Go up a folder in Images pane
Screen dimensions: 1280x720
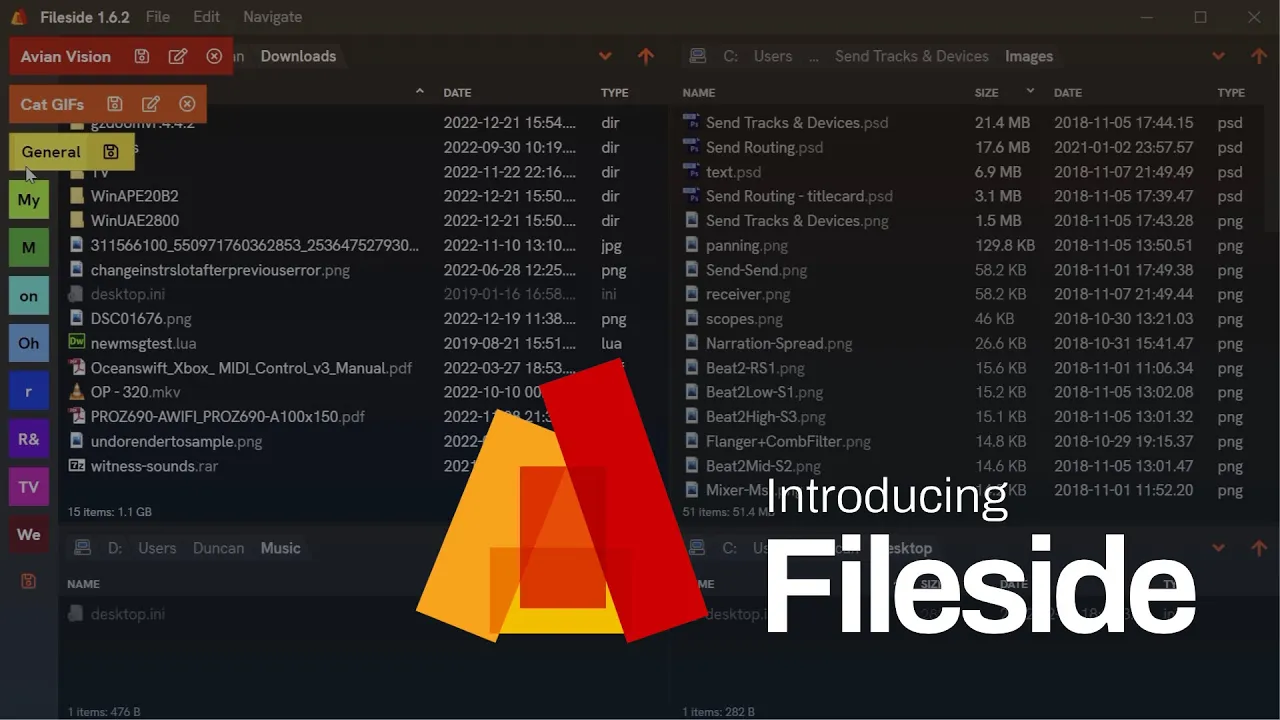pos(1259,56)
